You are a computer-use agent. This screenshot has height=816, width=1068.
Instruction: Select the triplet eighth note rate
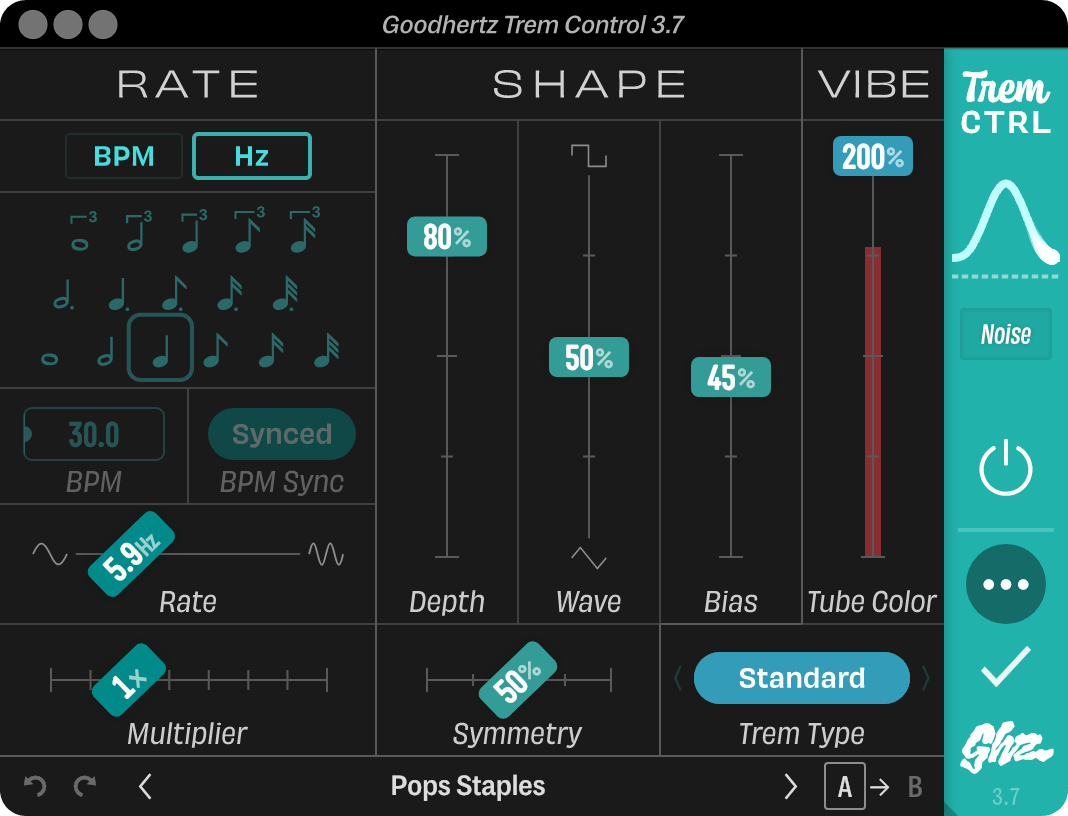[x=249, y=232]
